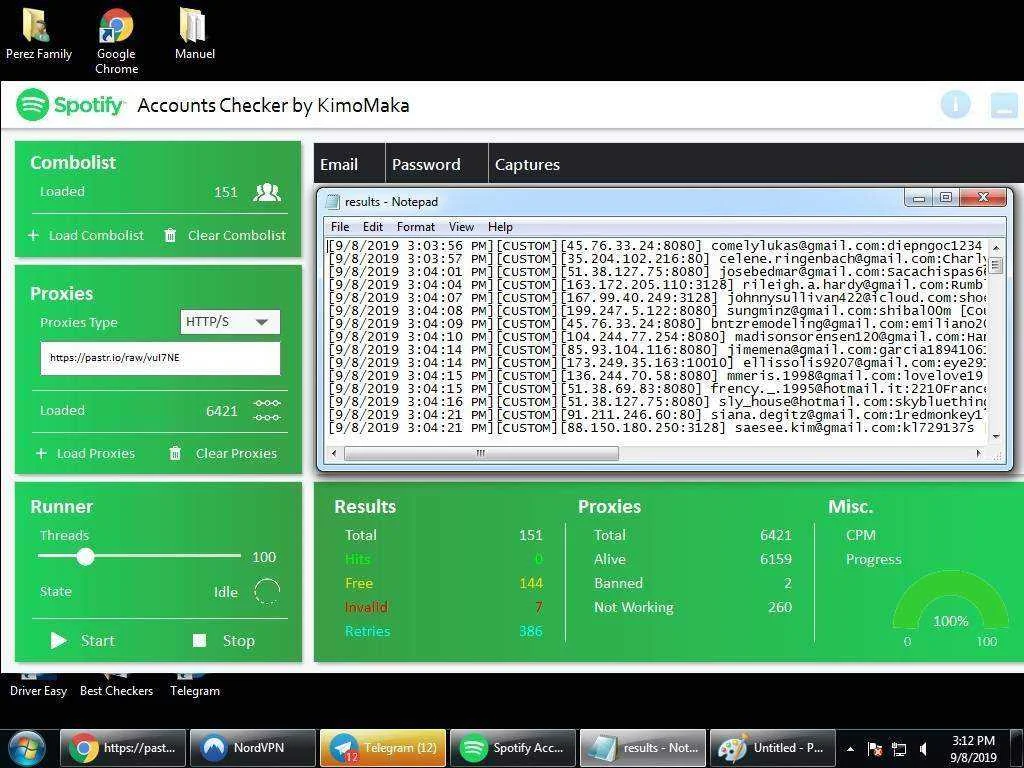Click the loaded proxies network icon
This screenshot has width=1024, height=768.
click(x=267, y=410)
